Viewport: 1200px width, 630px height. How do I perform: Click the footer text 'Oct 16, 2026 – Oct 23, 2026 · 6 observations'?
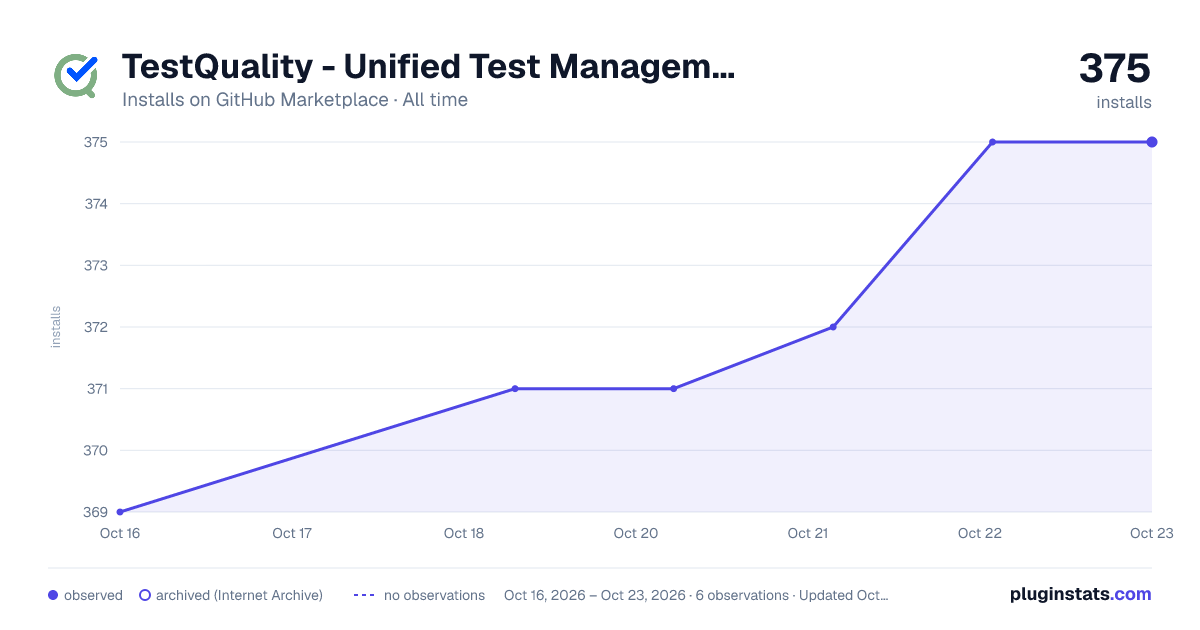coord(646,595)
